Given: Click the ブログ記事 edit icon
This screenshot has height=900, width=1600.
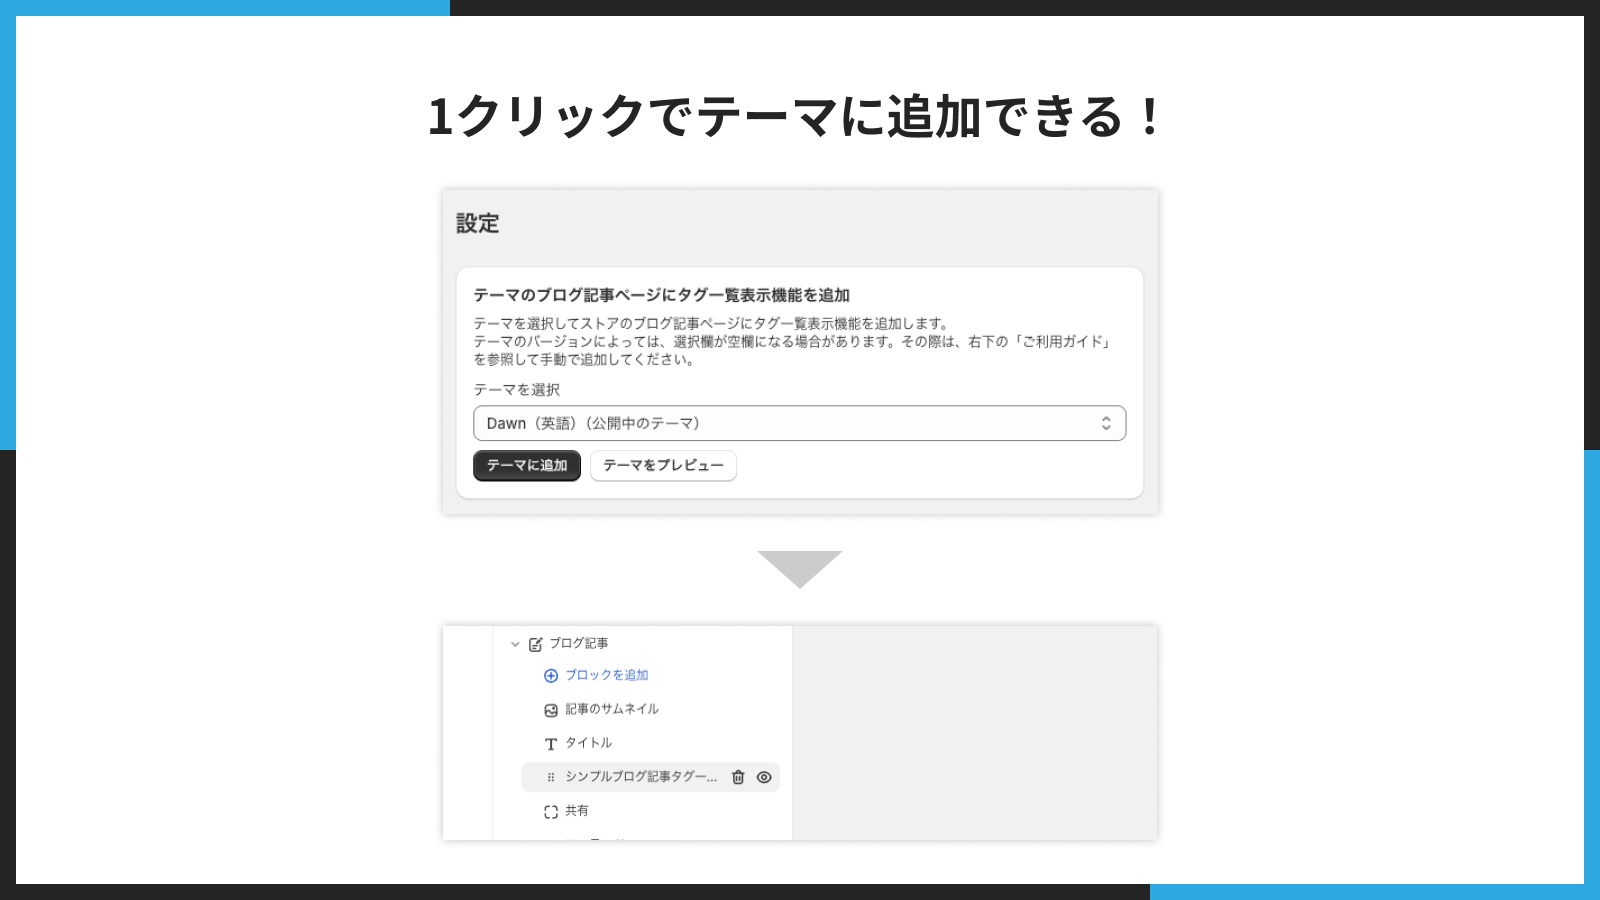Looking at the screenshot, I should click(536, 644).
